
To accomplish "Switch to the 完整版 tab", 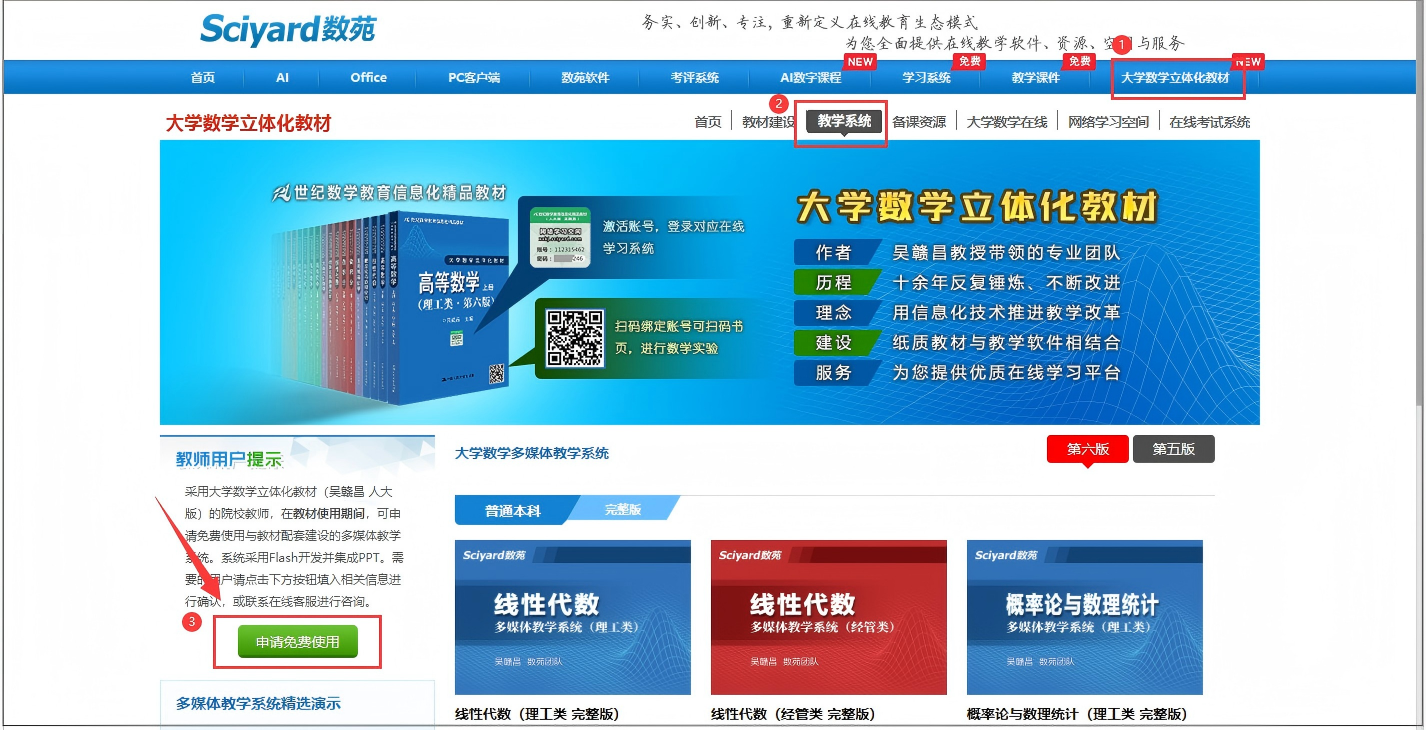I will point(623,510).
